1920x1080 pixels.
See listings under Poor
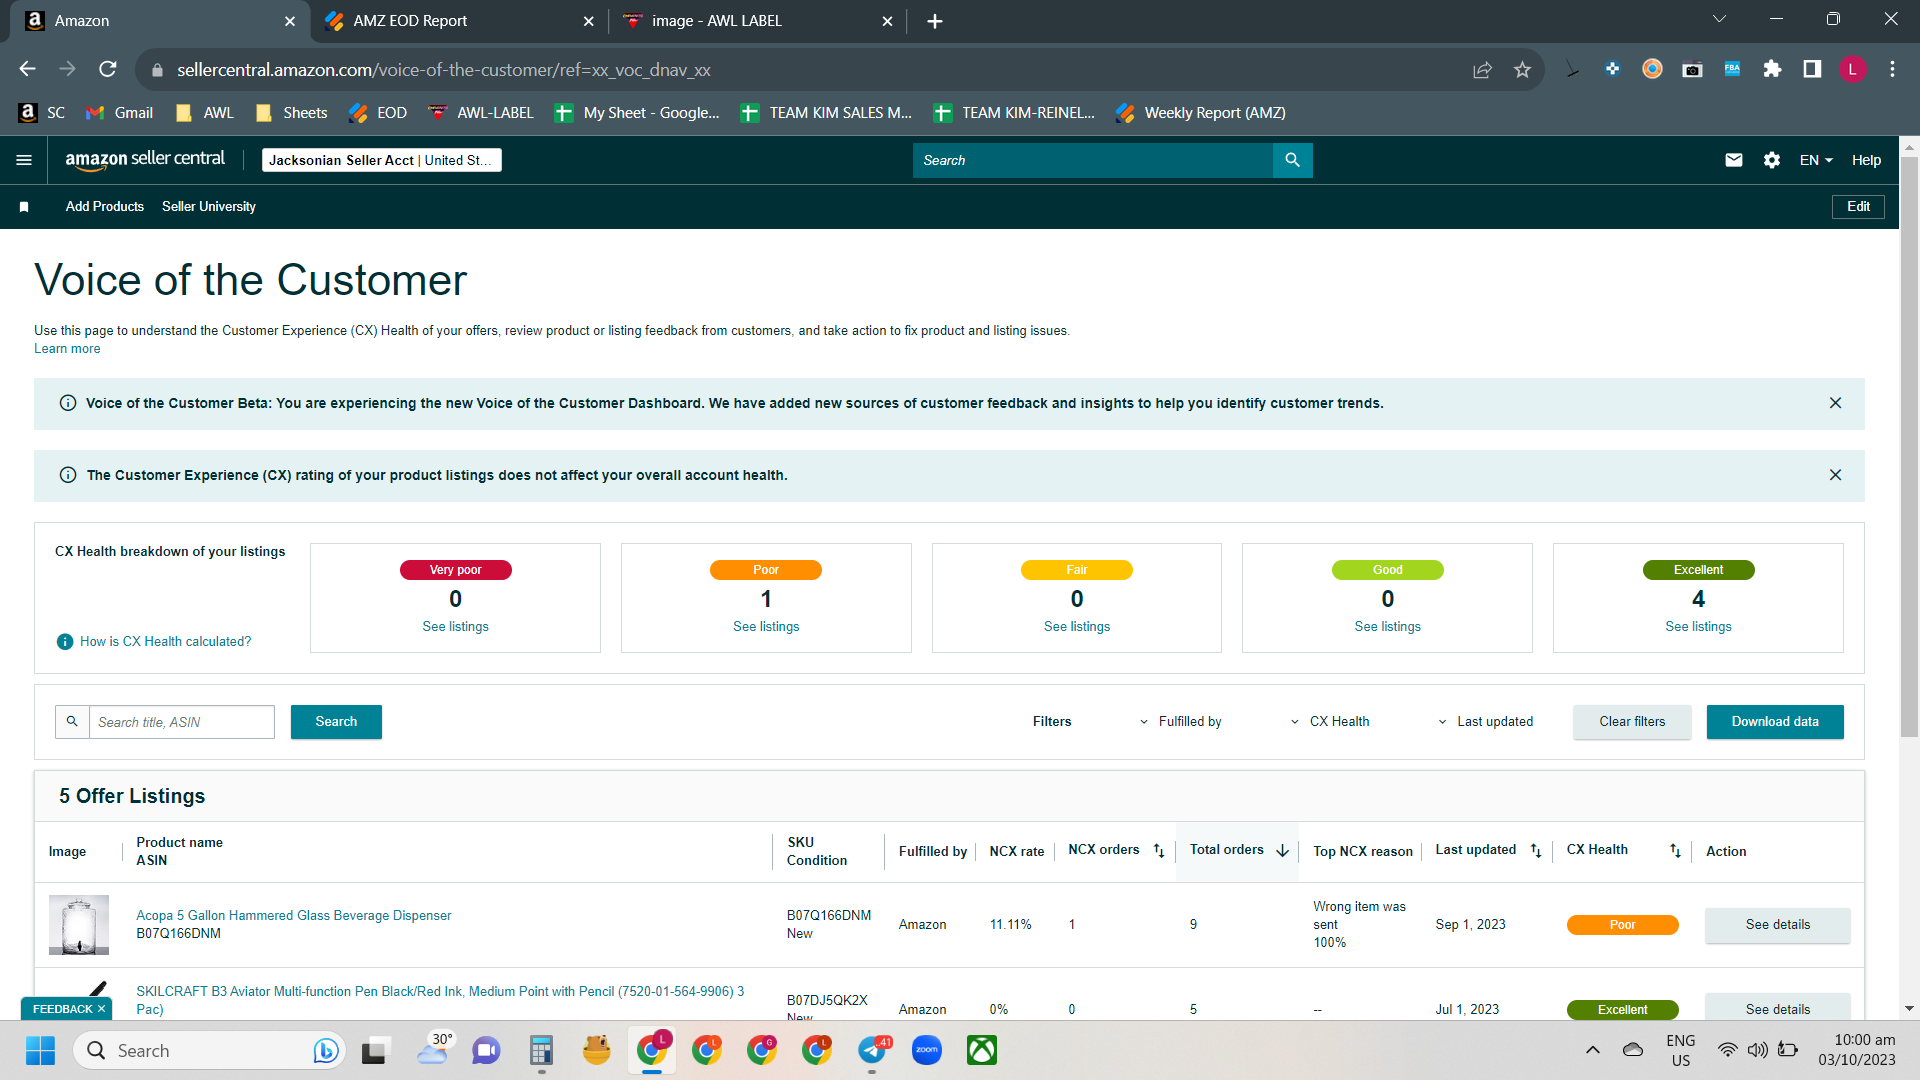click(x=766, y=627)
